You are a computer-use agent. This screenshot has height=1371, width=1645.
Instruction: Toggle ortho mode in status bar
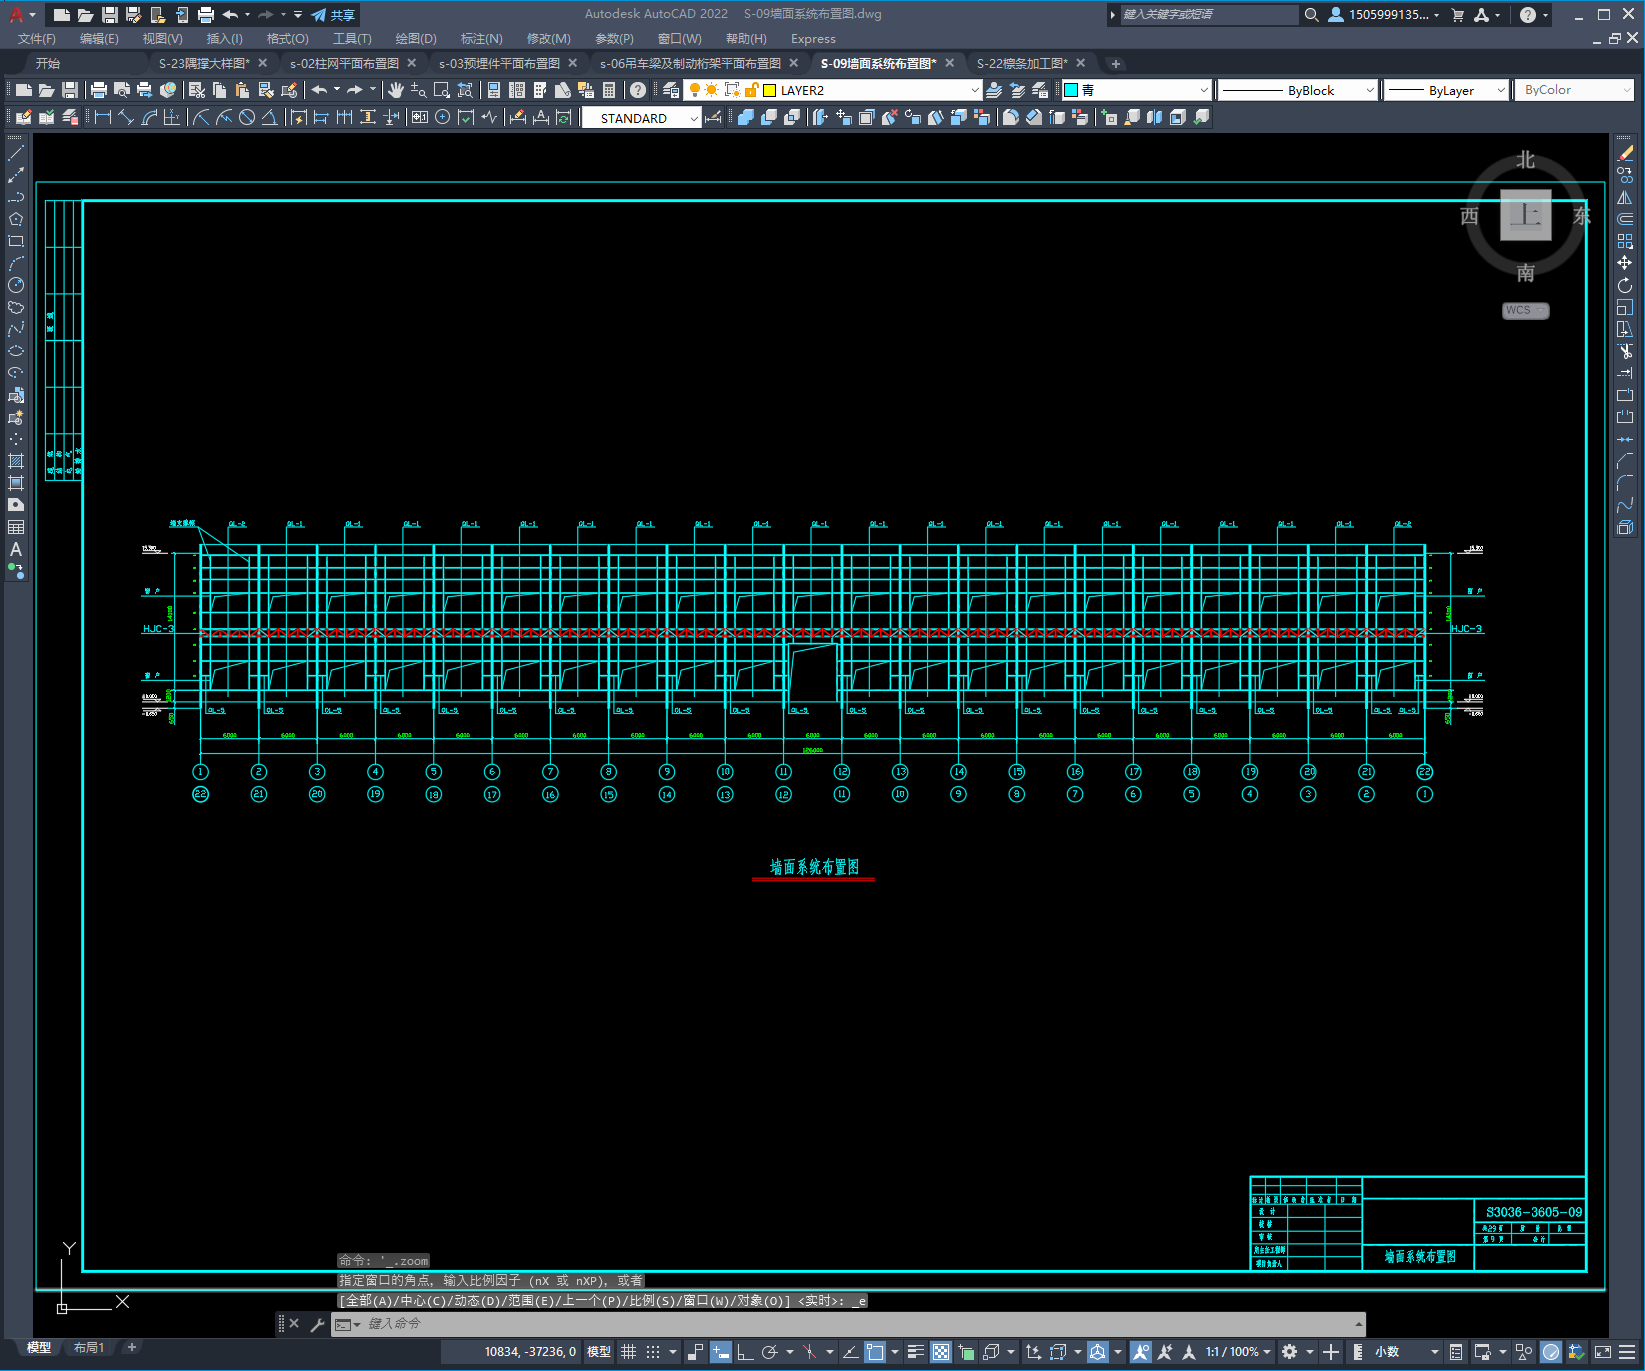[745, 1352]
